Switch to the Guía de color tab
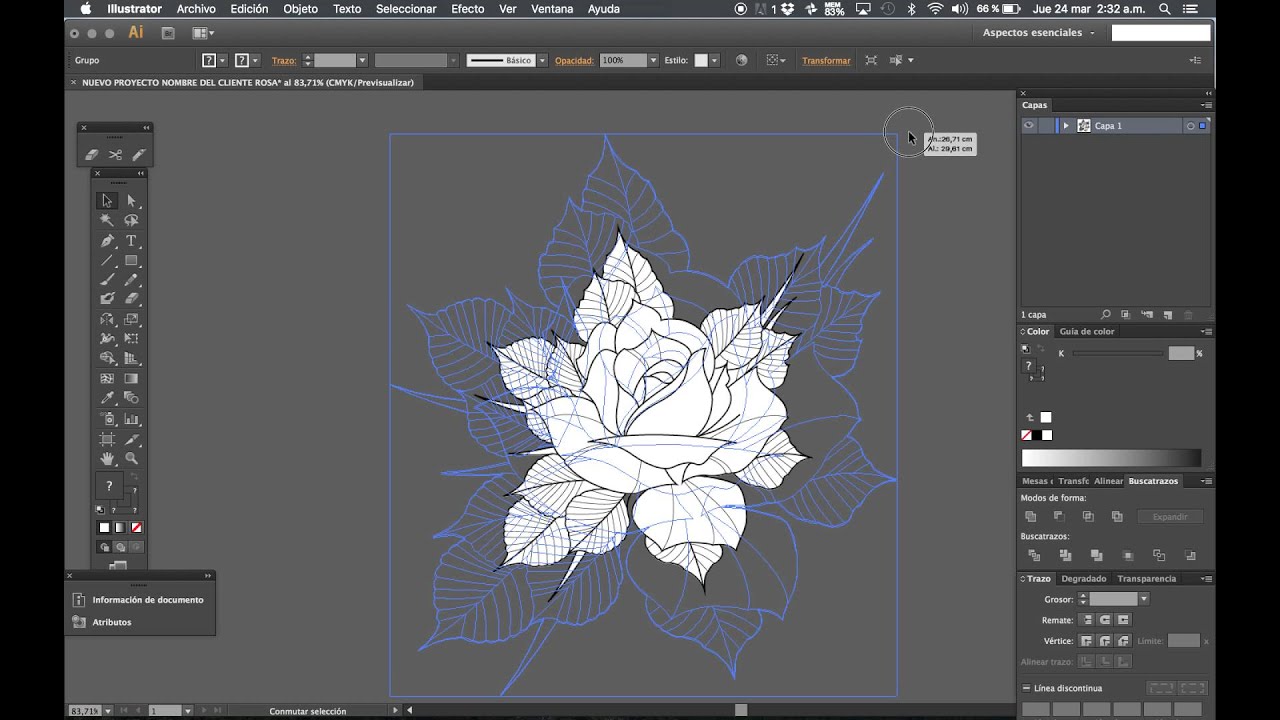1280x720 pixels. 1087,331
